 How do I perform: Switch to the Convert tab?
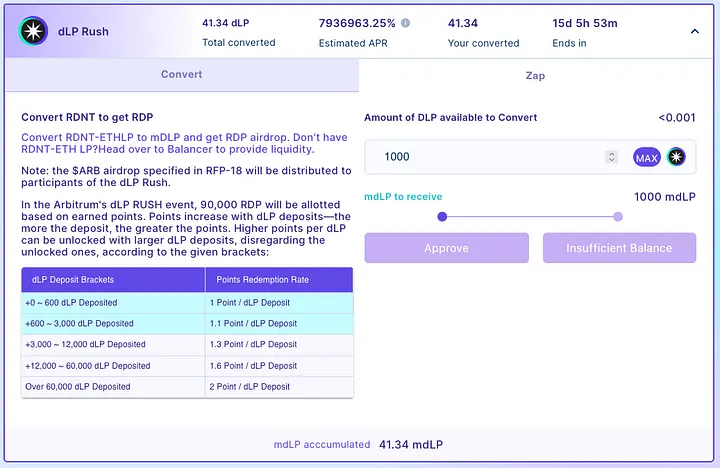click(182, 74)
